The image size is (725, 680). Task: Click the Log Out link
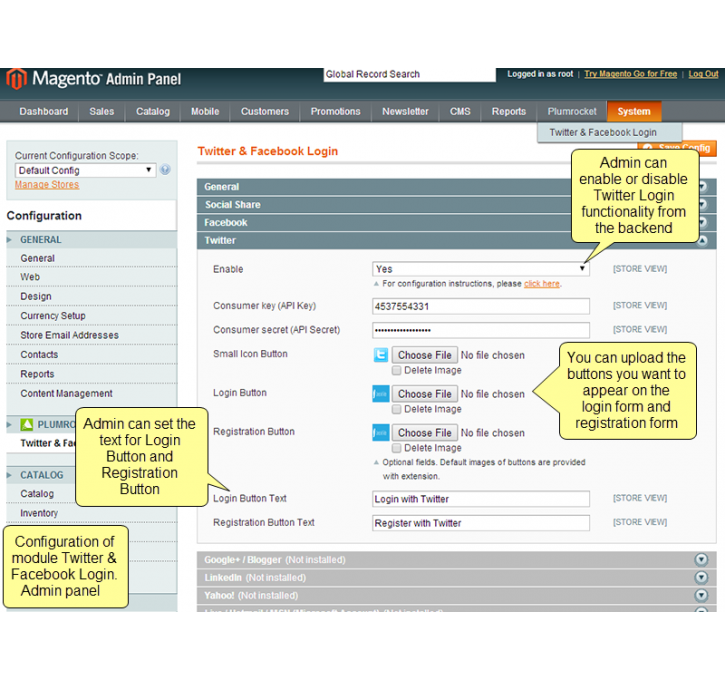click(x=703, y=74)
